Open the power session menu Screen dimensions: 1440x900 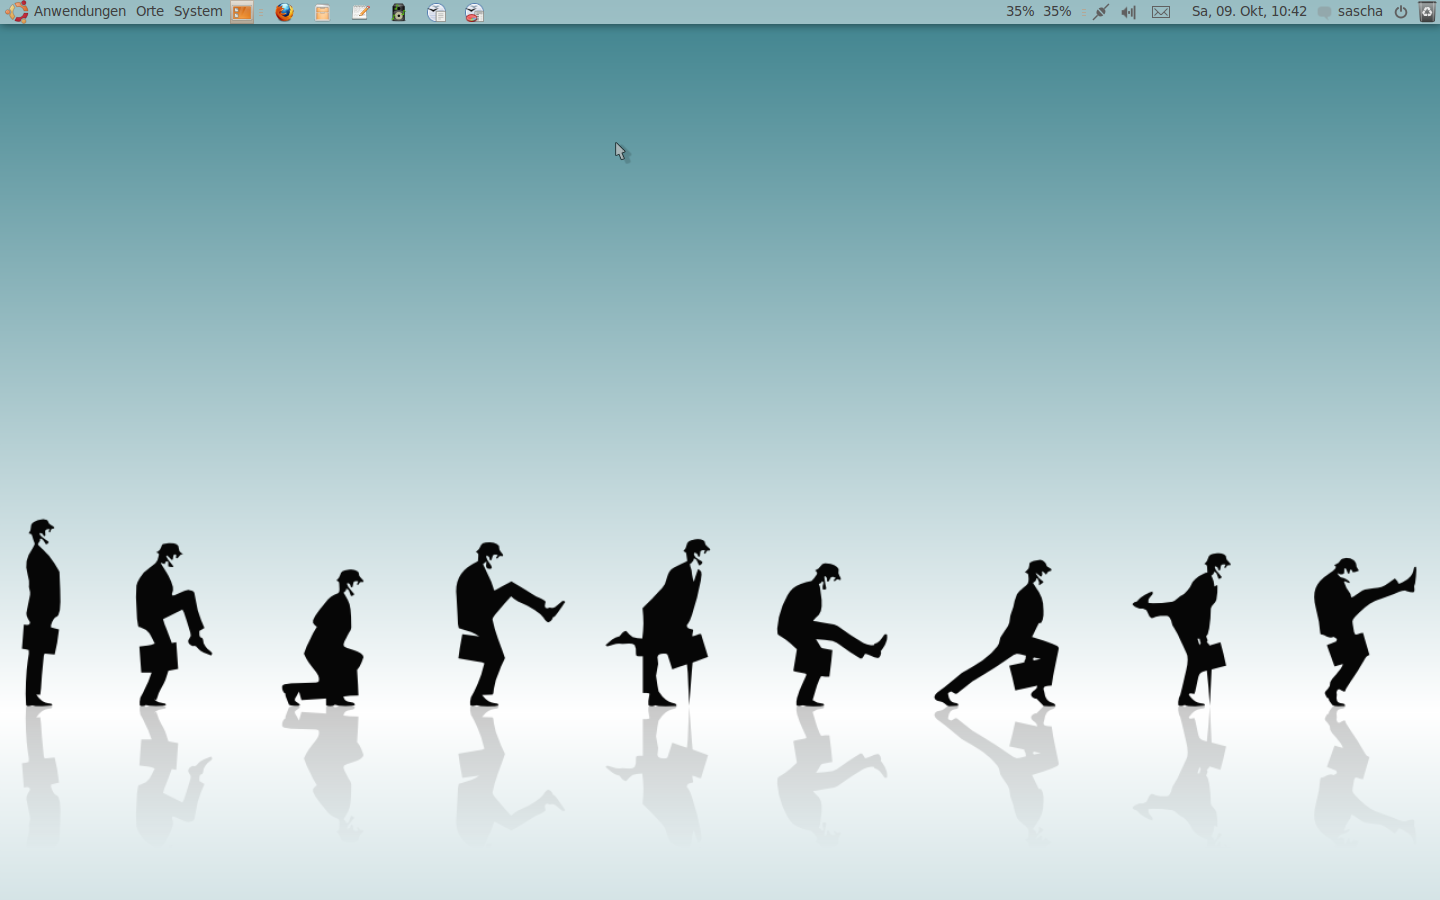click(x=1401, y=12)
